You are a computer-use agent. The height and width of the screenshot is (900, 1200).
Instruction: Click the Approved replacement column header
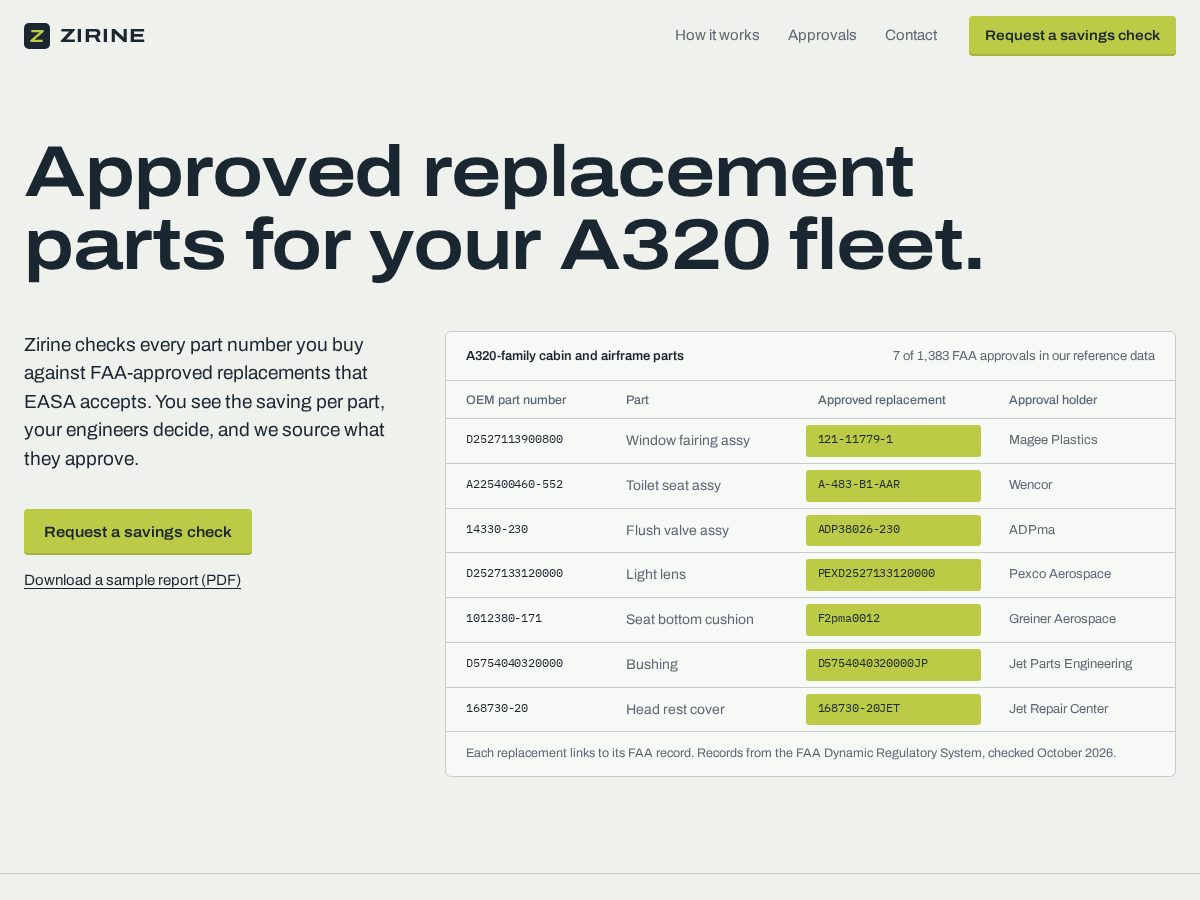click(x=882, y=400)
